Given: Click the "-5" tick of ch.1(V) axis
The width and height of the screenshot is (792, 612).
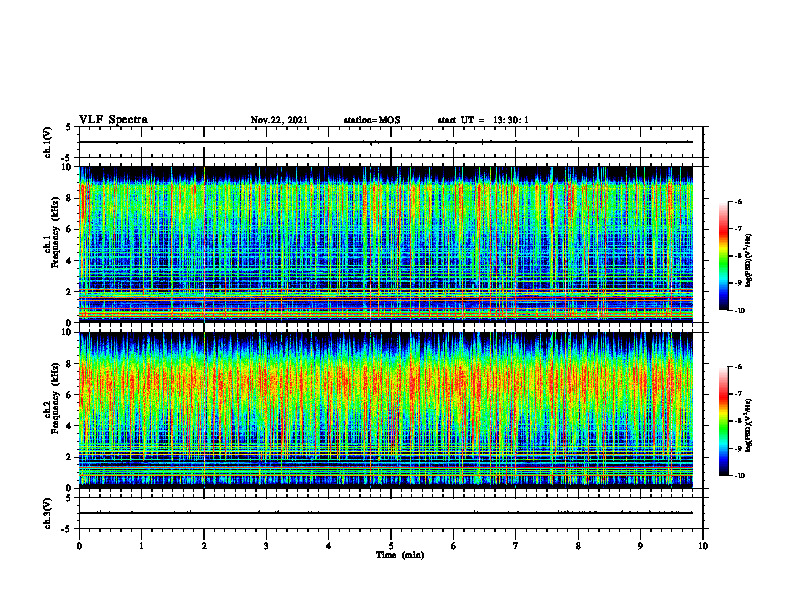Looking at the screenshot, I should (x=67, y=158).
